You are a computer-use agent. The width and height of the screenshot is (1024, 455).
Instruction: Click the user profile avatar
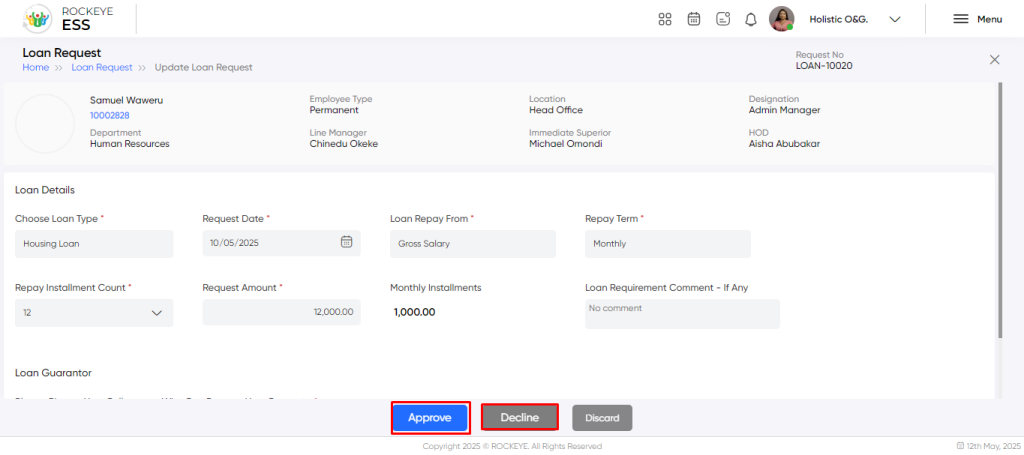click(x=781, y=19)
